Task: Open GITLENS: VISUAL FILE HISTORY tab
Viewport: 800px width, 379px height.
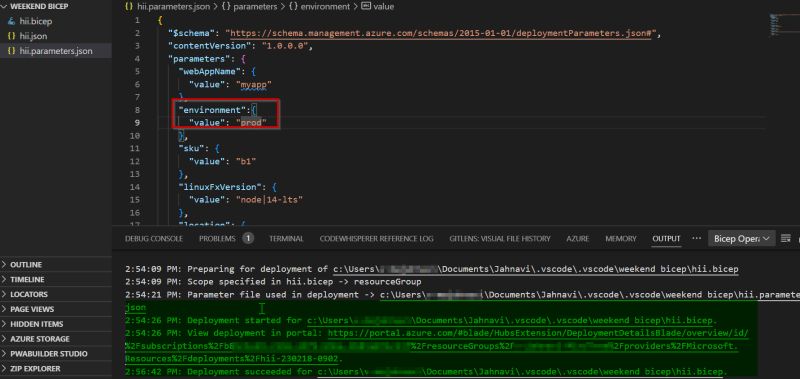Action: pos(499,239)
